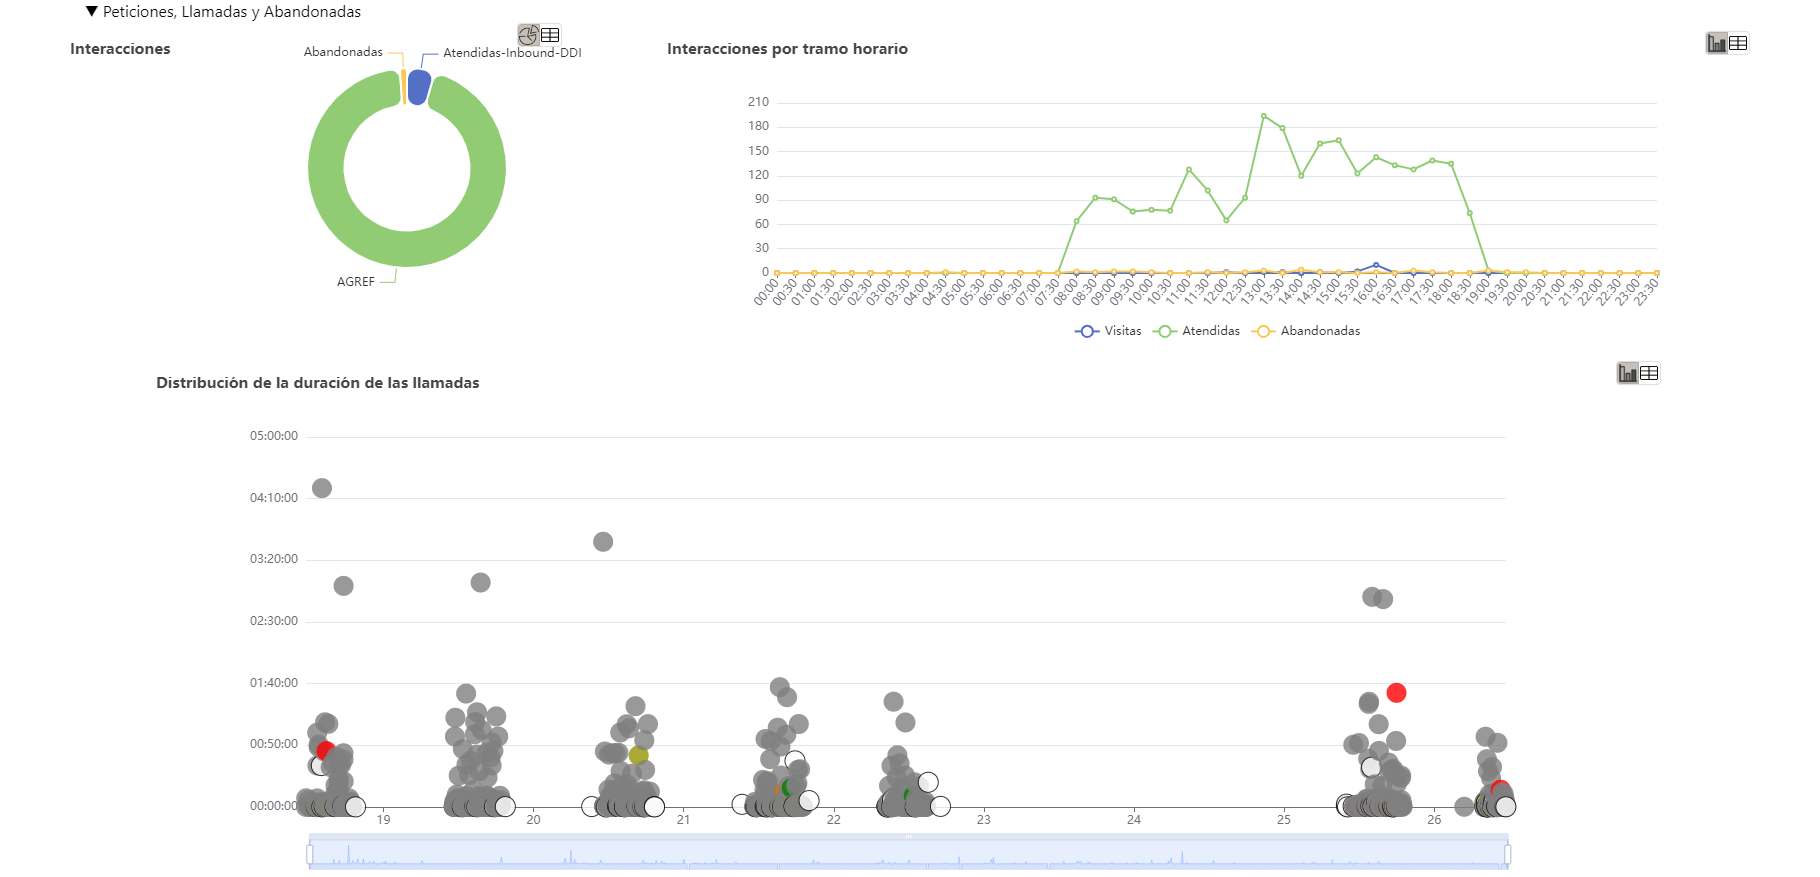Click the 210 y-axis label of the hourly chart
Viewport: 1820px width, 877px height.
pyautogui.click(x=759, y=102)
